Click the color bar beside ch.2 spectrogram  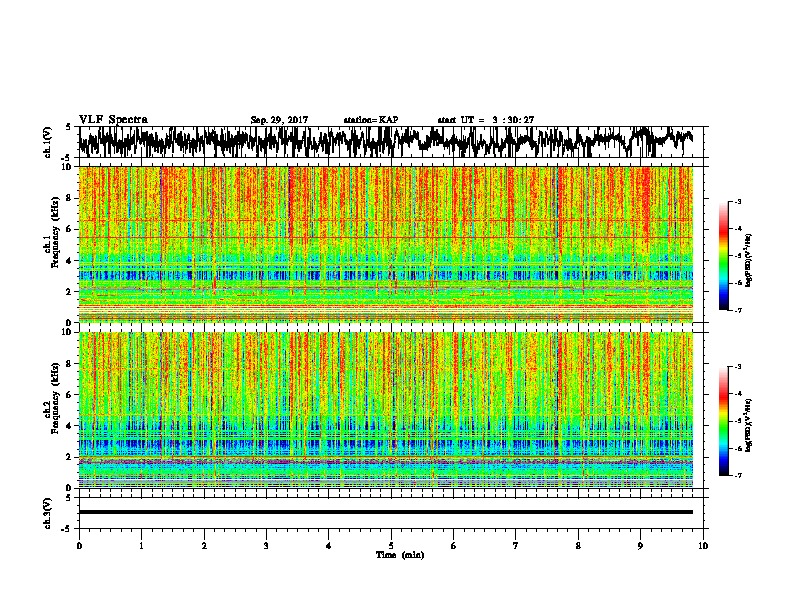coord(724,421)
